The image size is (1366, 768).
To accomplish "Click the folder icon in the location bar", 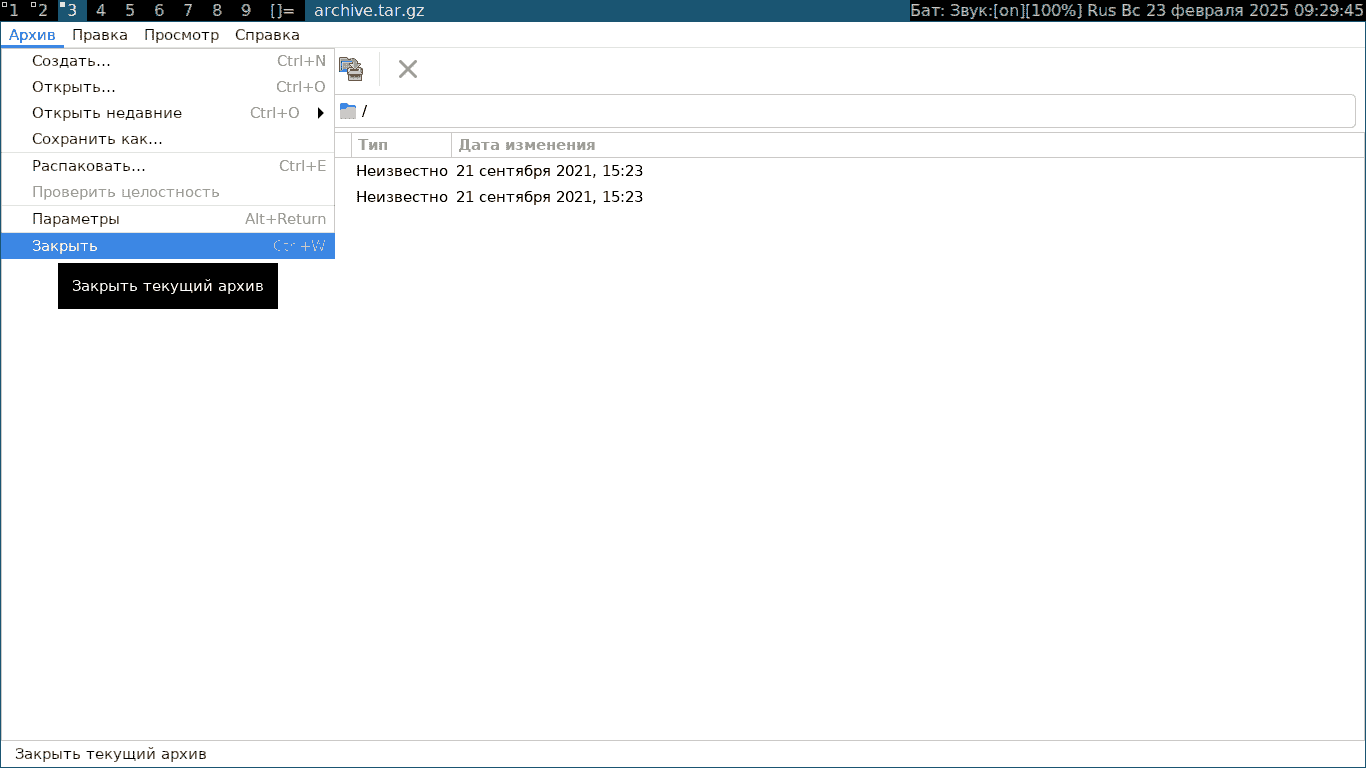I will 348,111.
